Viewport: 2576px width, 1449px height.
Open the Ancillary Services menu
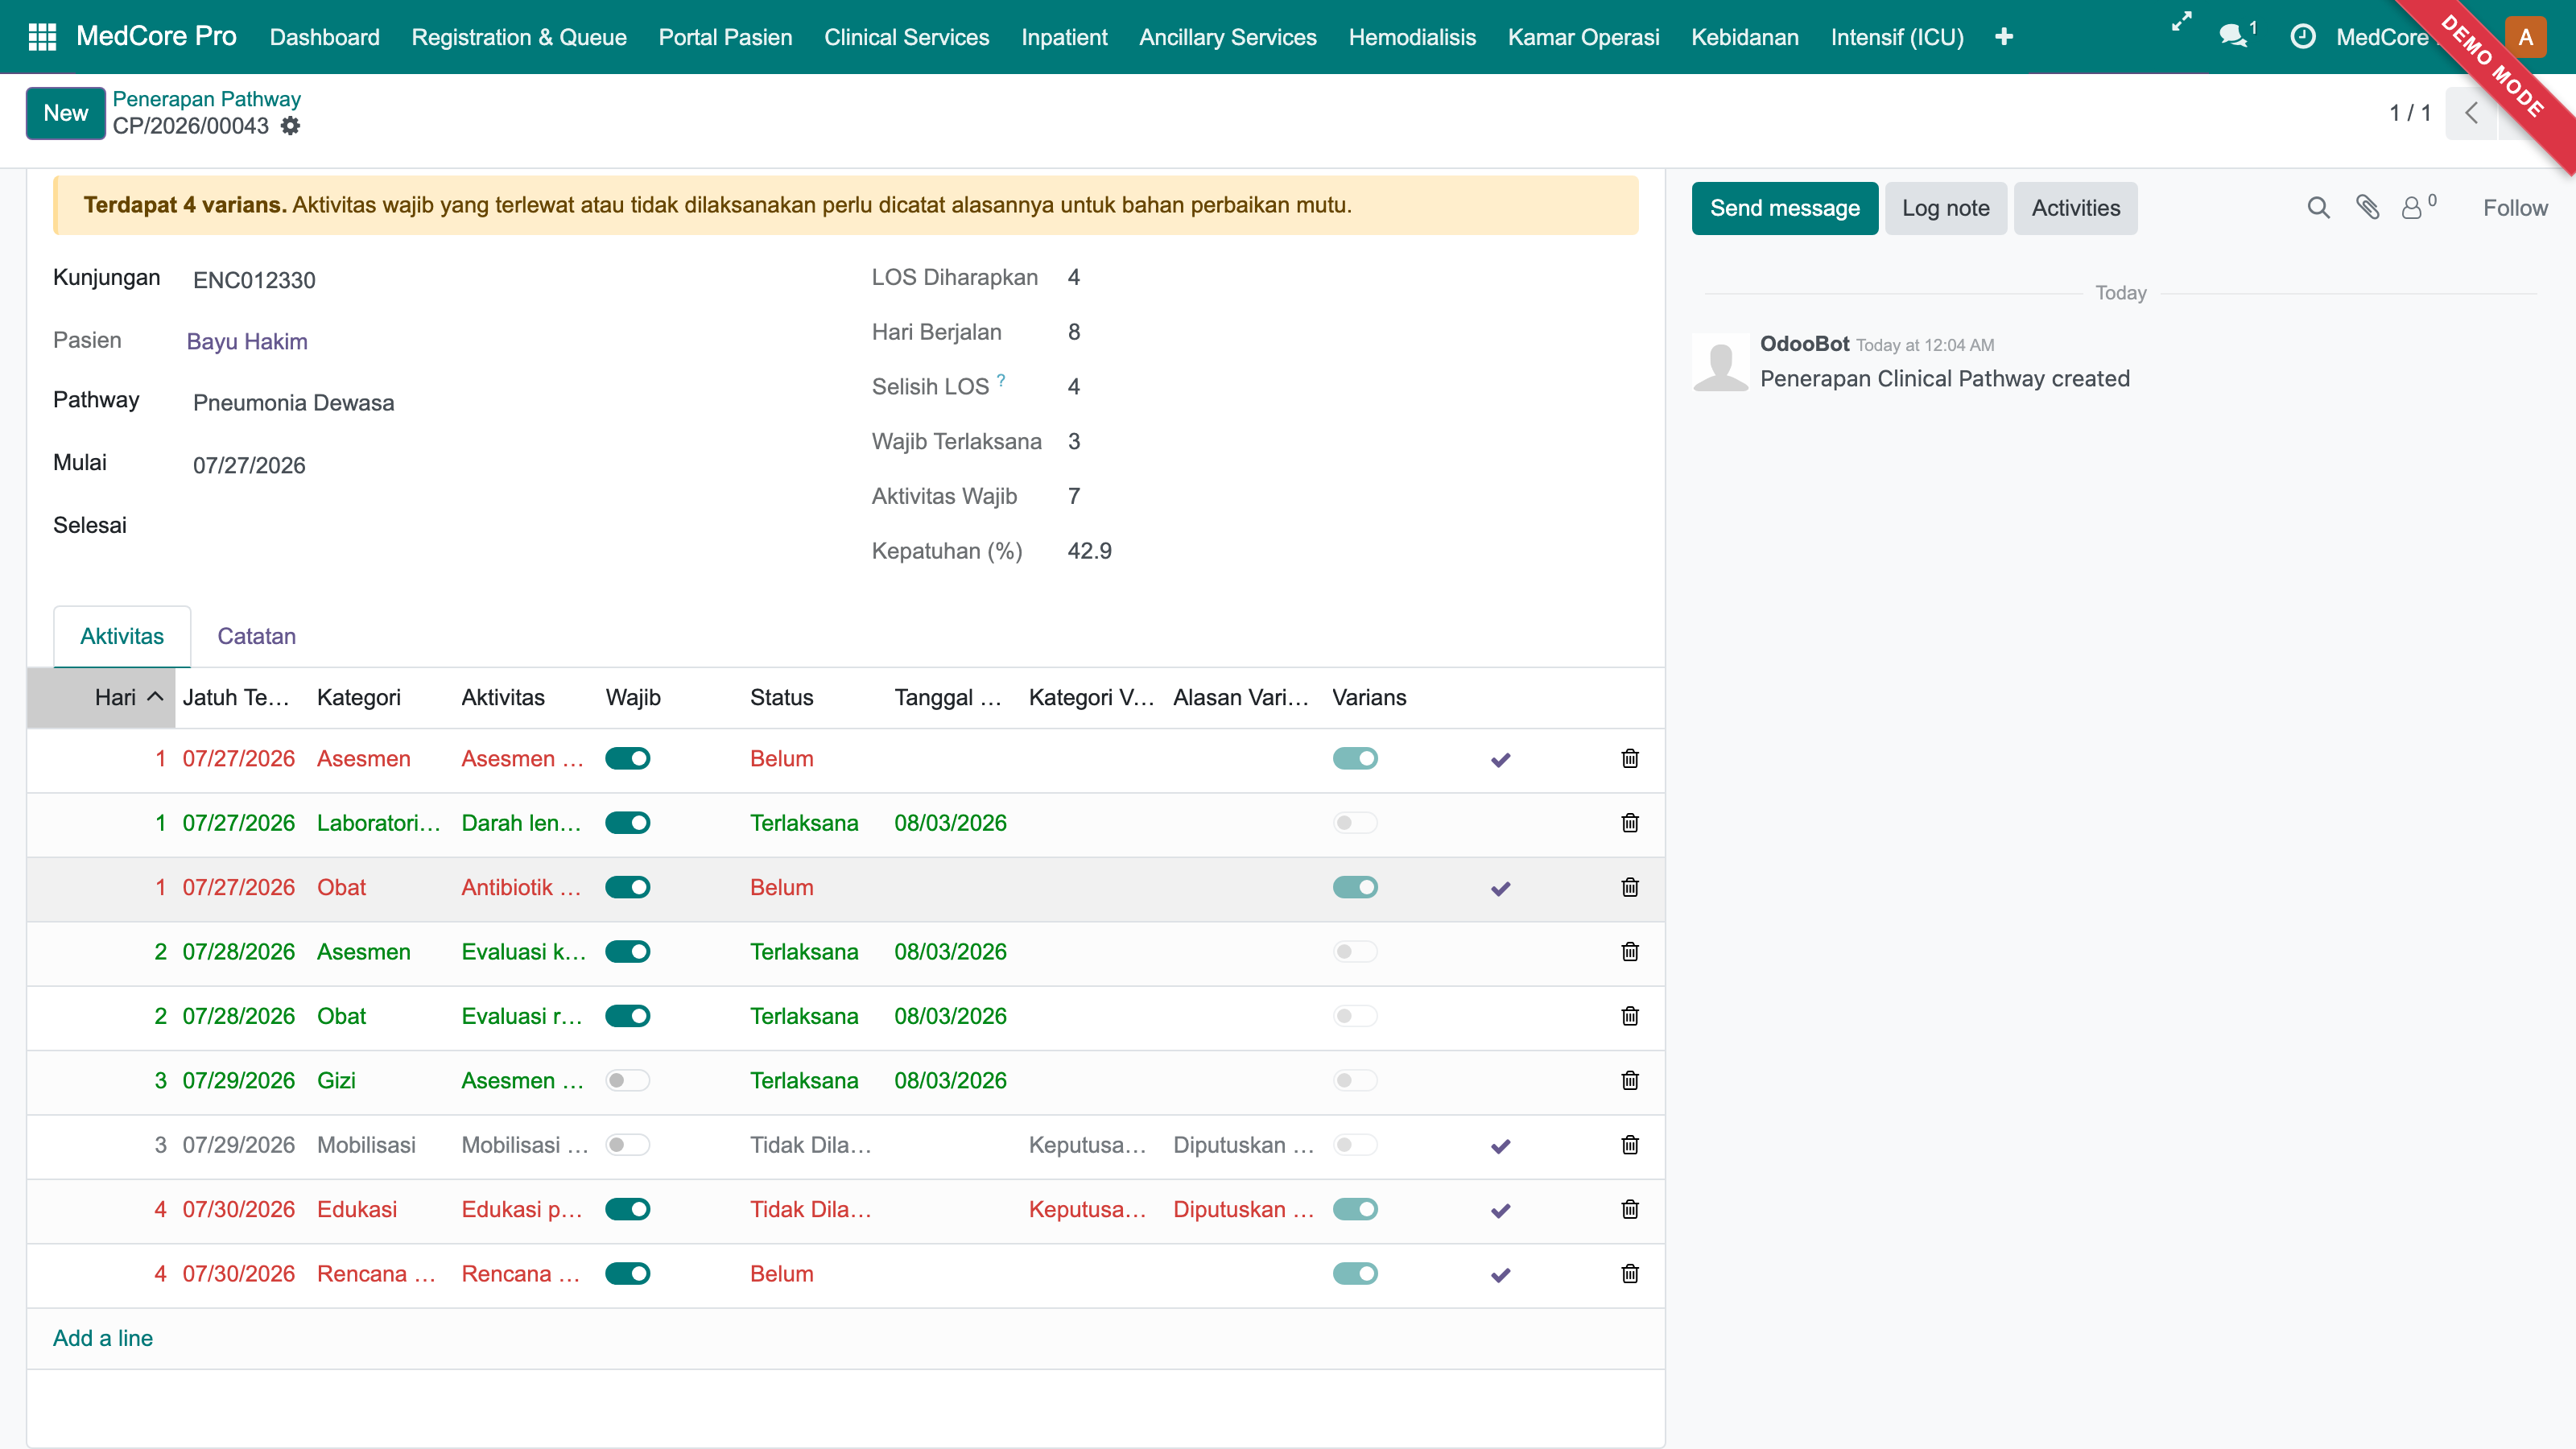coord(1228,37)
